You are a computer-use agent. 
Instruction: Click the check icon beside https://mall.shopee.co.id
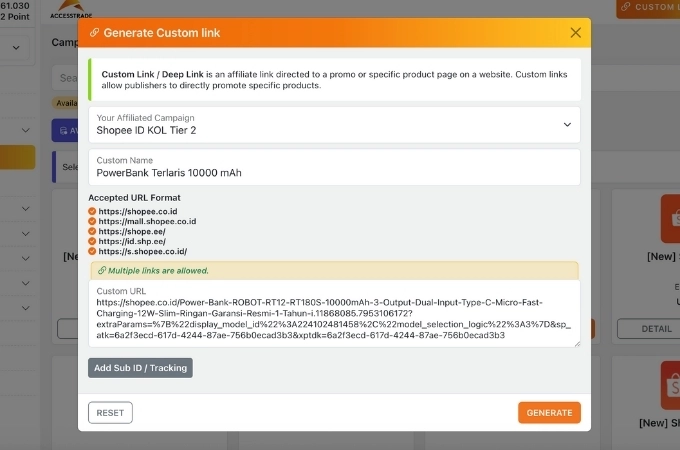coord(92,221)
